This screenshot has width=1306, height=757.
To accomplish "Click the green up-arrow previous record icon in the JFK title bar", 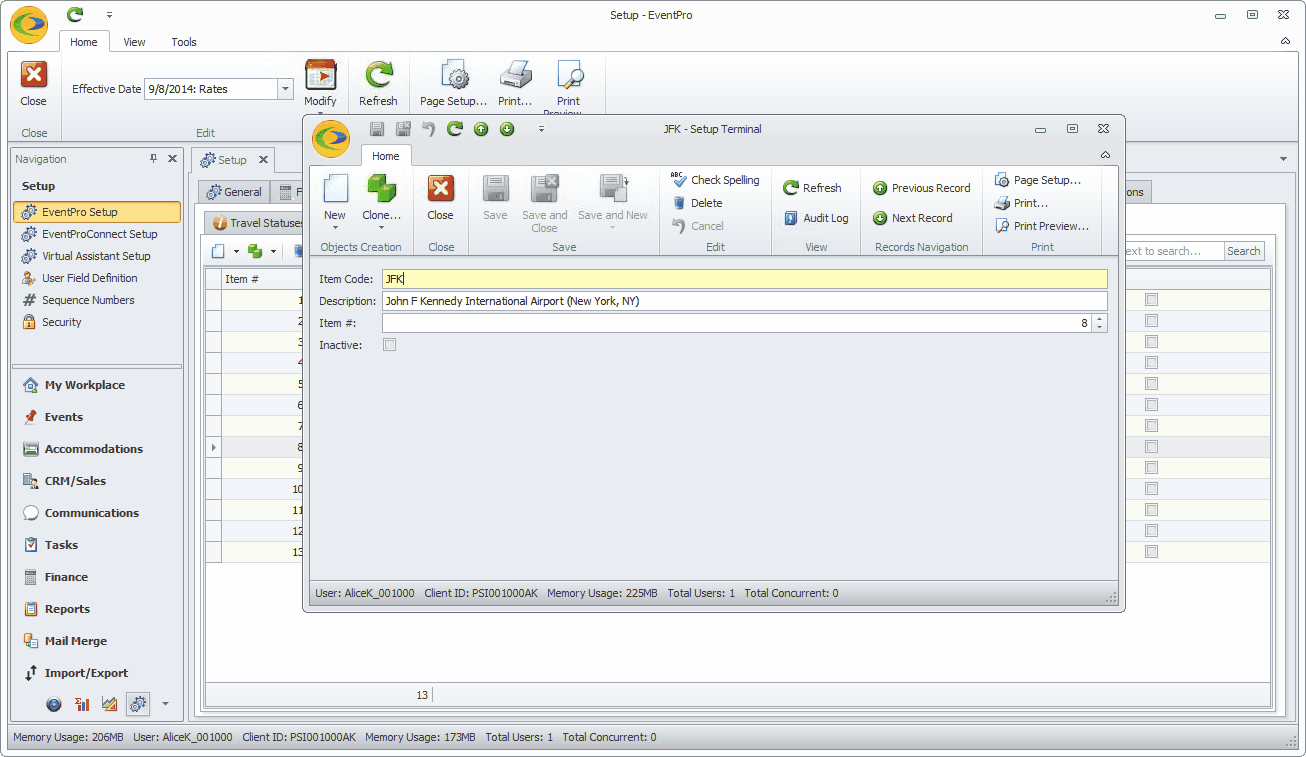I will [481, 129].
